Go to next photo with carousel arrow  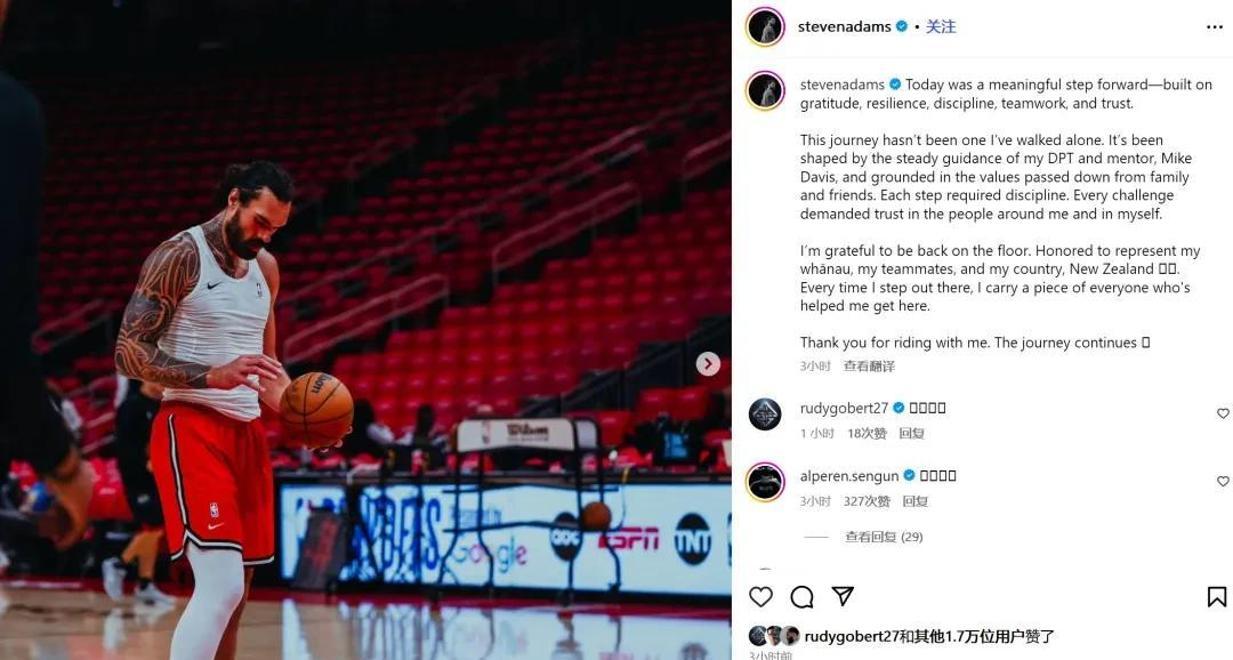(708, 364)
